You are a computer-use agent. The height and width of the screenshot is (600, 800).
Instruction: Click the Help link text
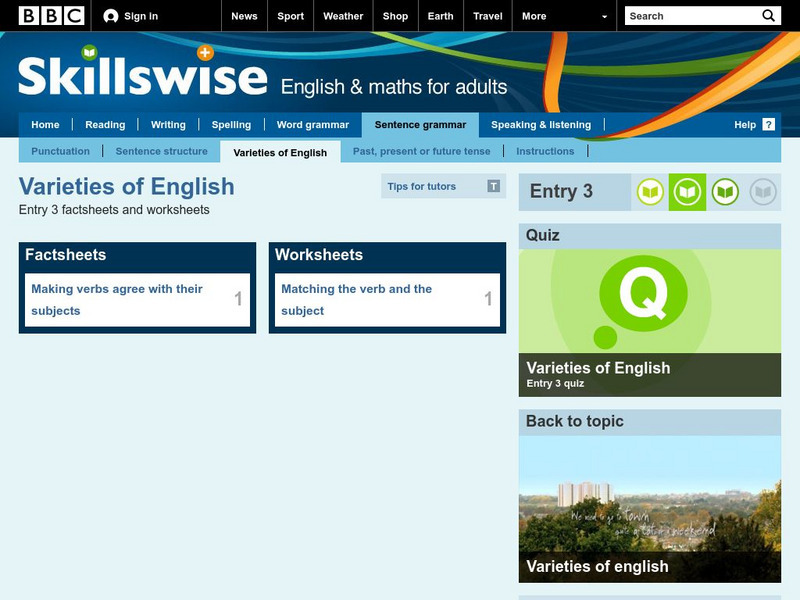[x=744, y=125]
